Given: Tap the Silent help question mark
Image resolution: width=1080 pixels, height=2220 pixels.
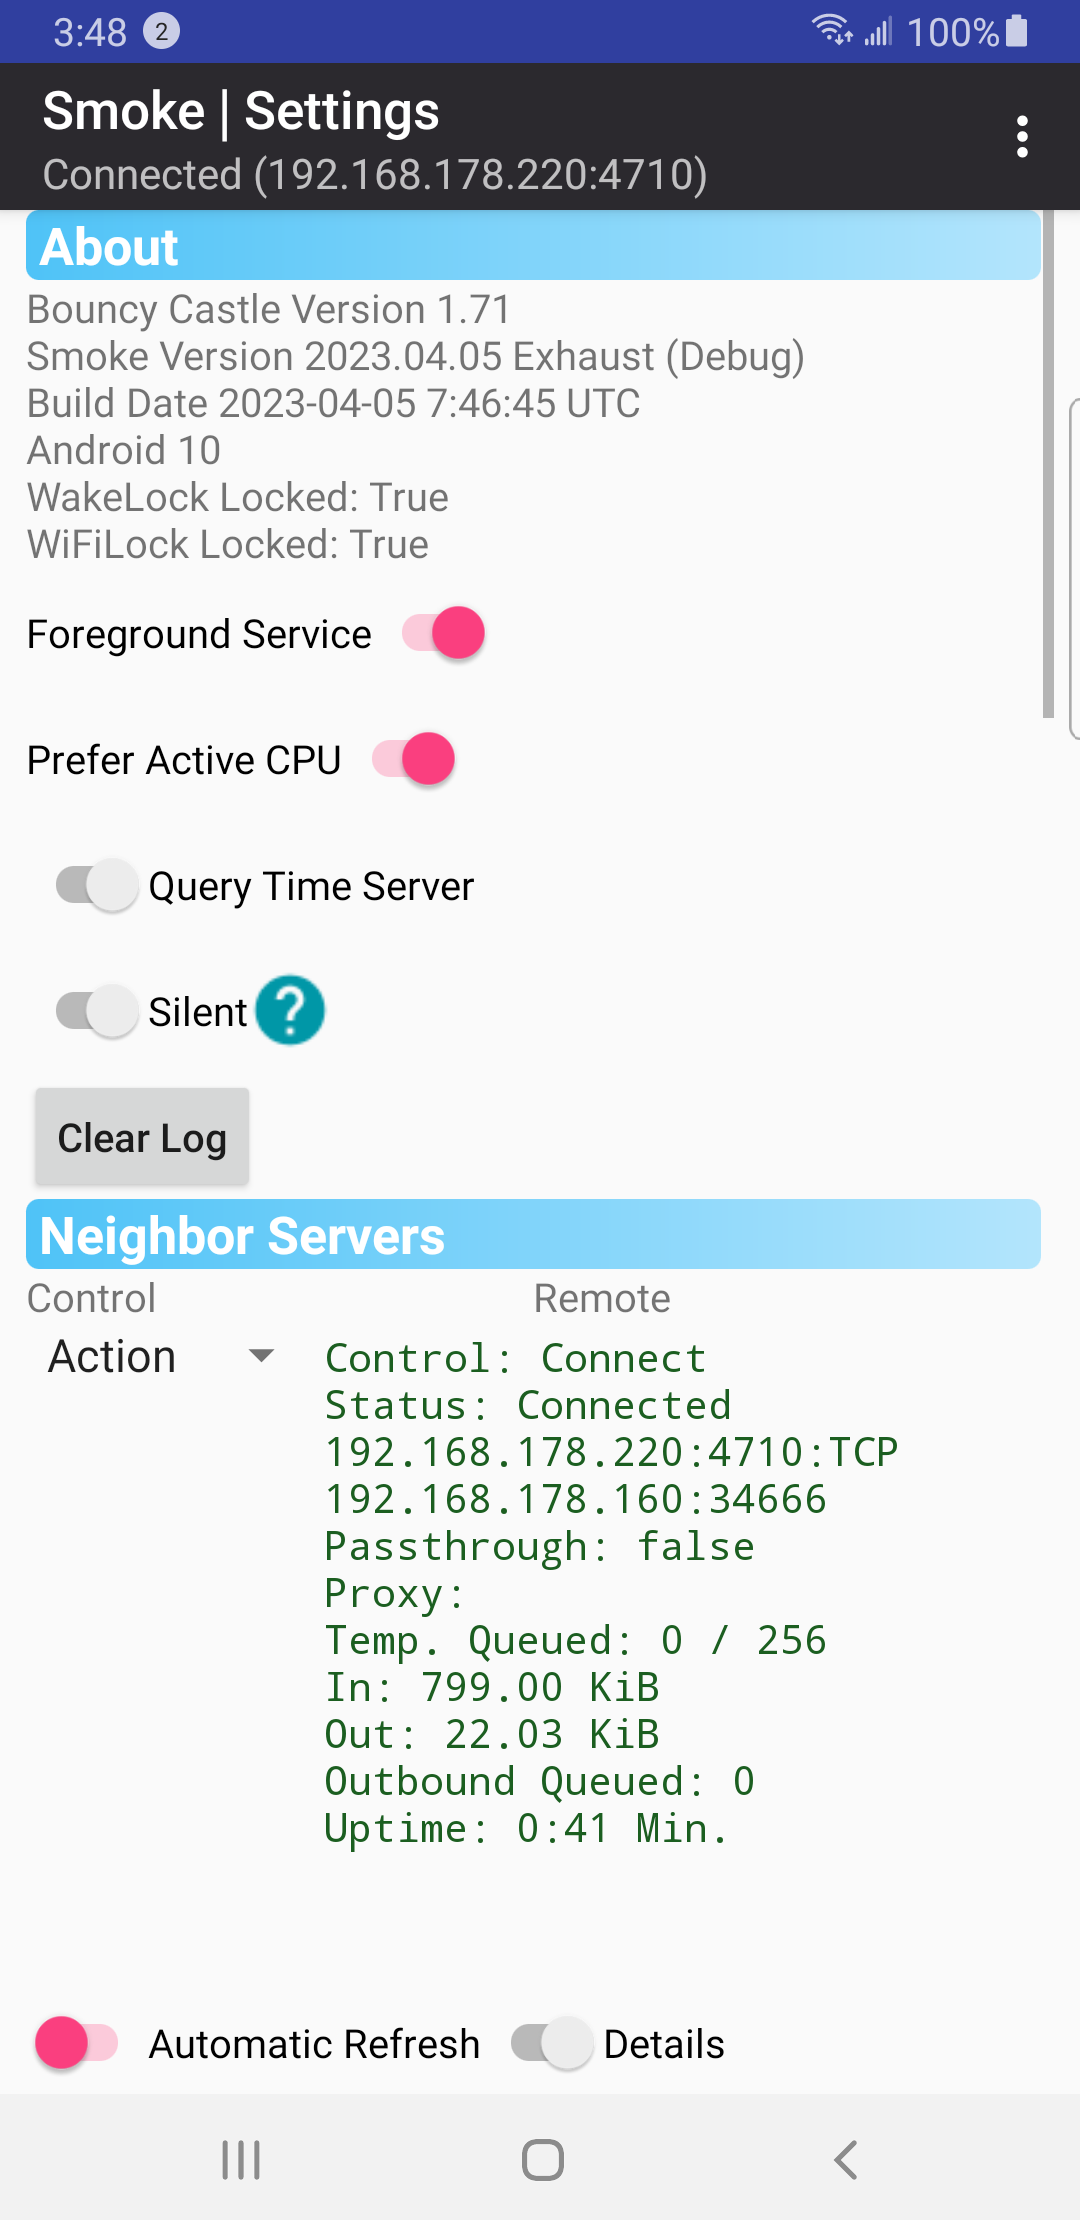Looking at the screenshot, I should coord(291,1011).
